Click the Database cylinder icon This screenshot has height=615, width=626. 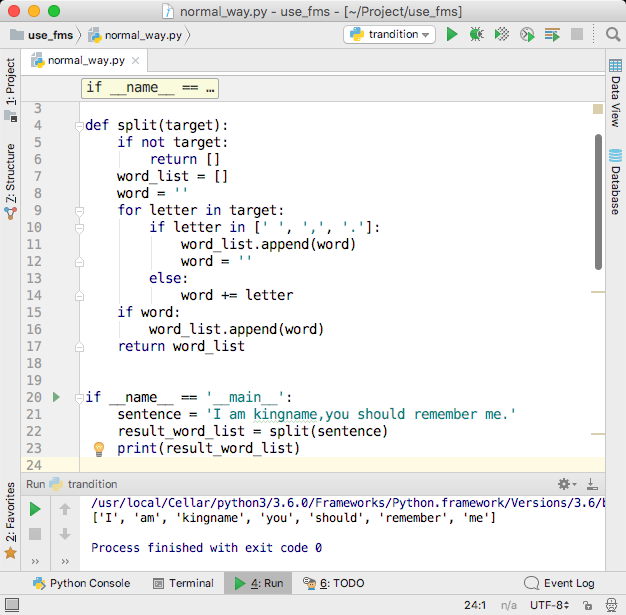[x=615, y=155]
